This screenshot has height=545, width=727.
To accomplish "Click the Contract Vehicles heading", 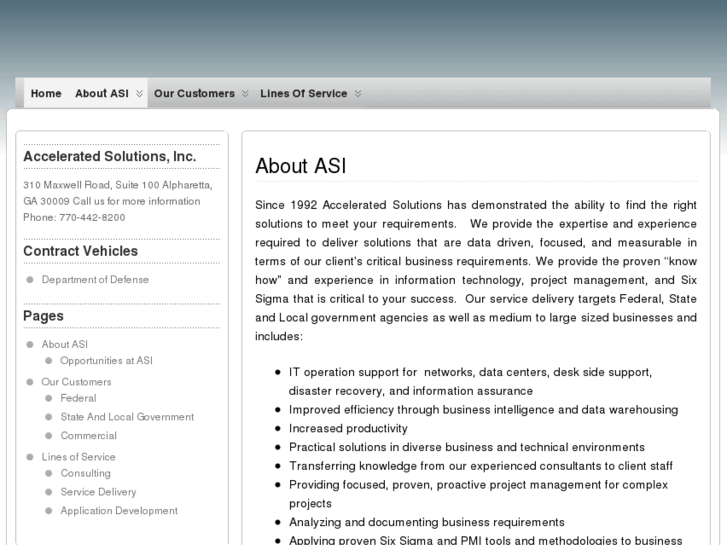I will pos(81,251).
